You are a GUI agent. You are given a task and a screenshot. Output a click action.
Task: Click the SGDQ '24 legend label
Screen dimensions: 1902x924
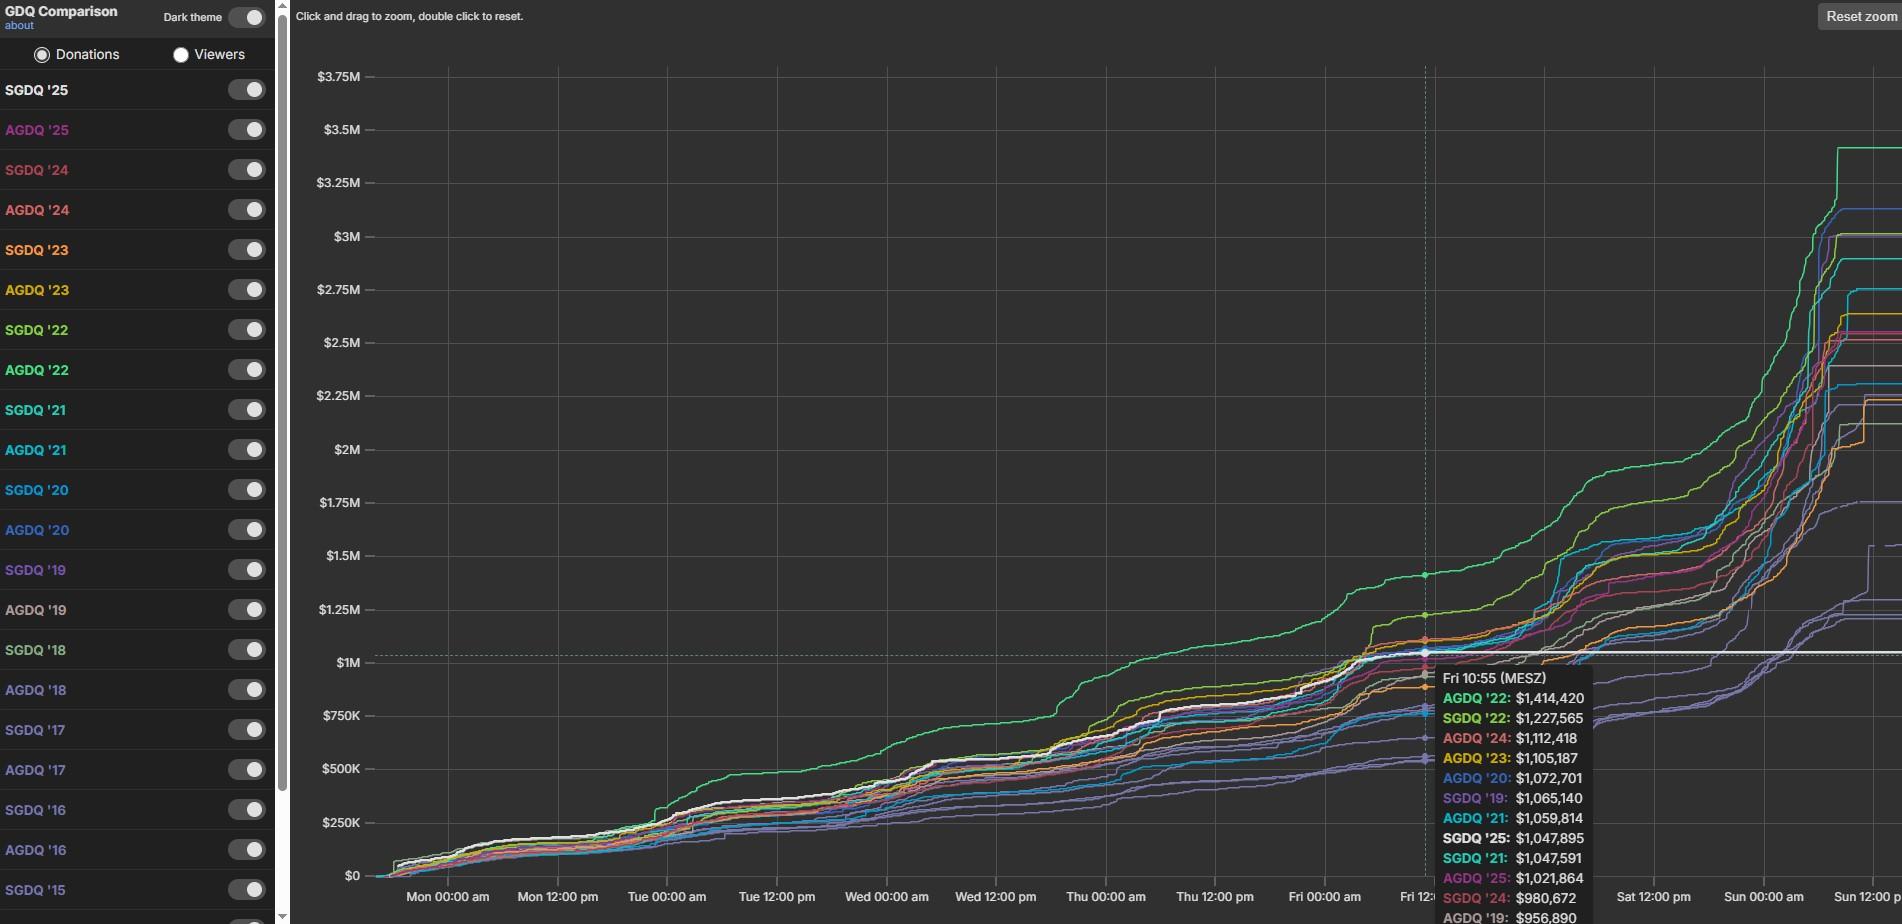[37, 170]
